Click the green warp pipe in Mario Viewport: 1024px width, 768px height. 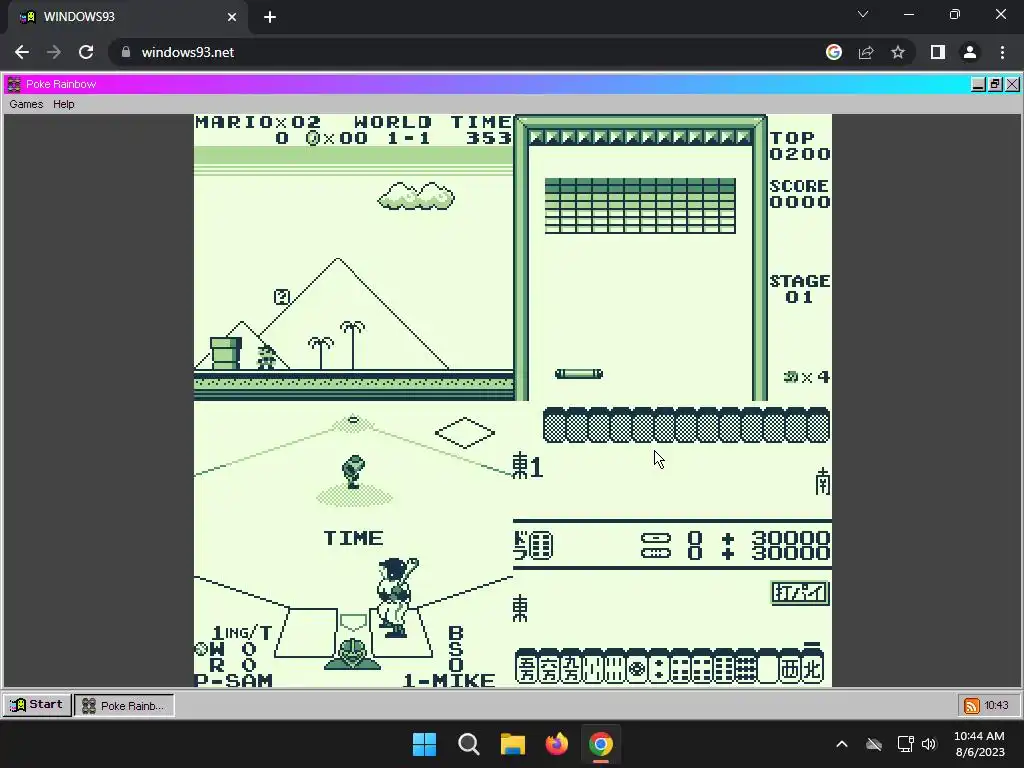(226, 353)
